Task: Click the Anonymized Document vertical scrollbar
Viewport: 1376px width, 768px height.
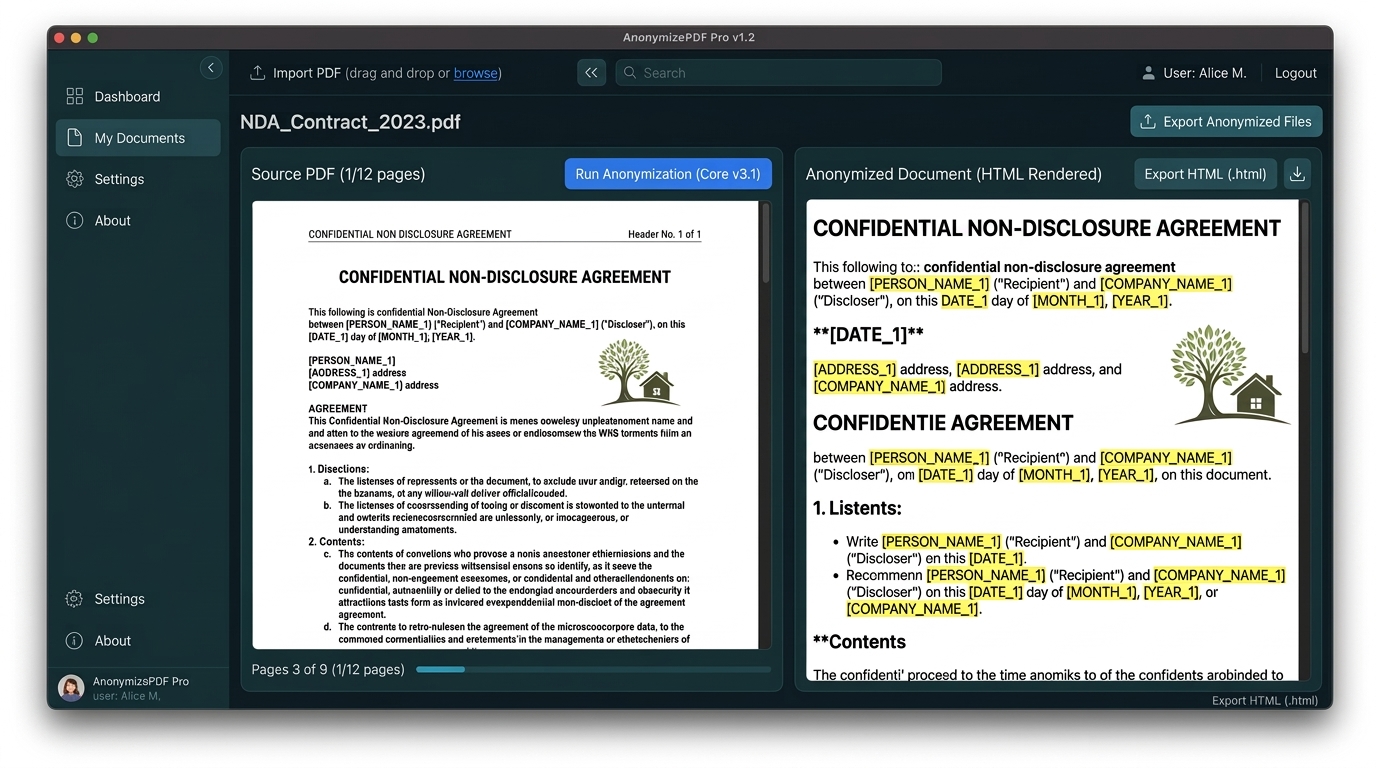Action: [x=1304, y=277]
